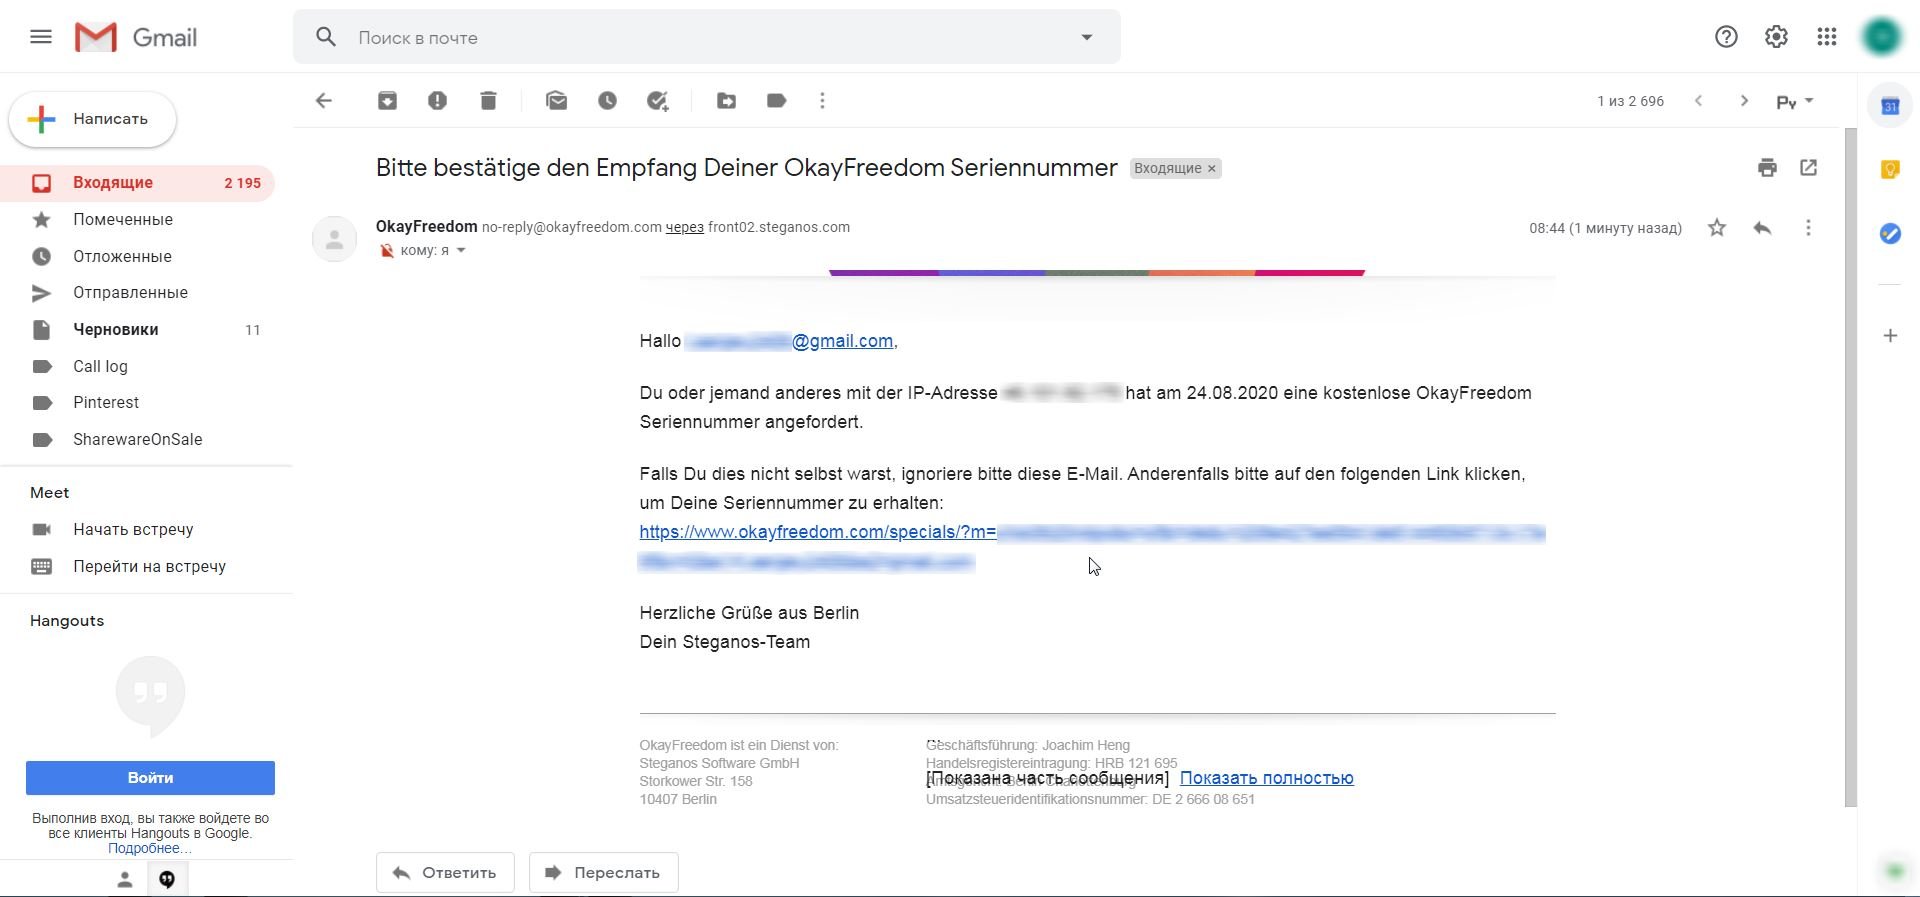1920x897 pixels.
Task: Click the Meet section heading
Action: pos(50,493)
